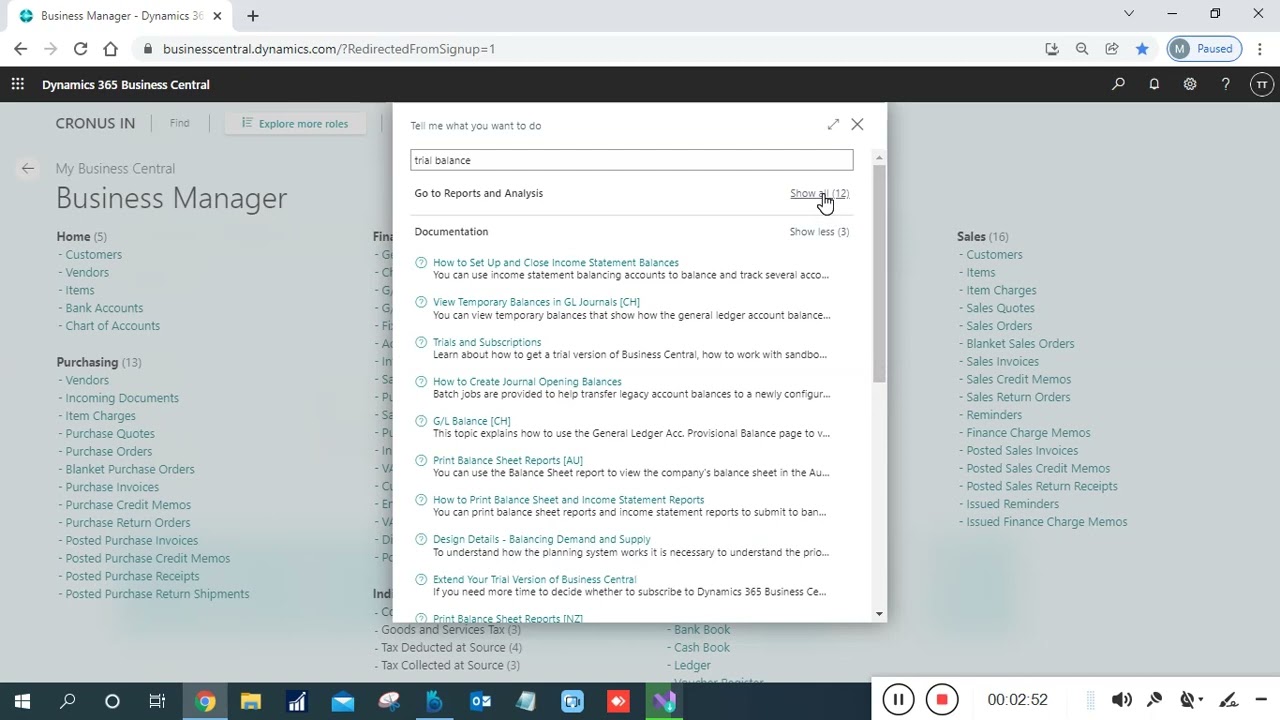Pause the screen recording
Viewport: 1280px width, 720px height.
898,700
